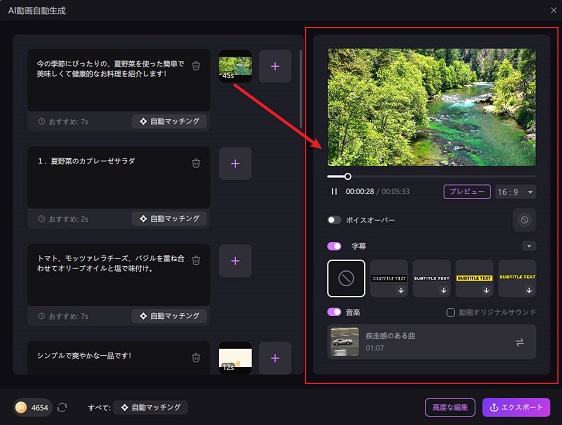The height and width of the screenshot is (425, 562).
Task: Click the 疾走感のある曲 track title
Action: [x=390, y=336]
